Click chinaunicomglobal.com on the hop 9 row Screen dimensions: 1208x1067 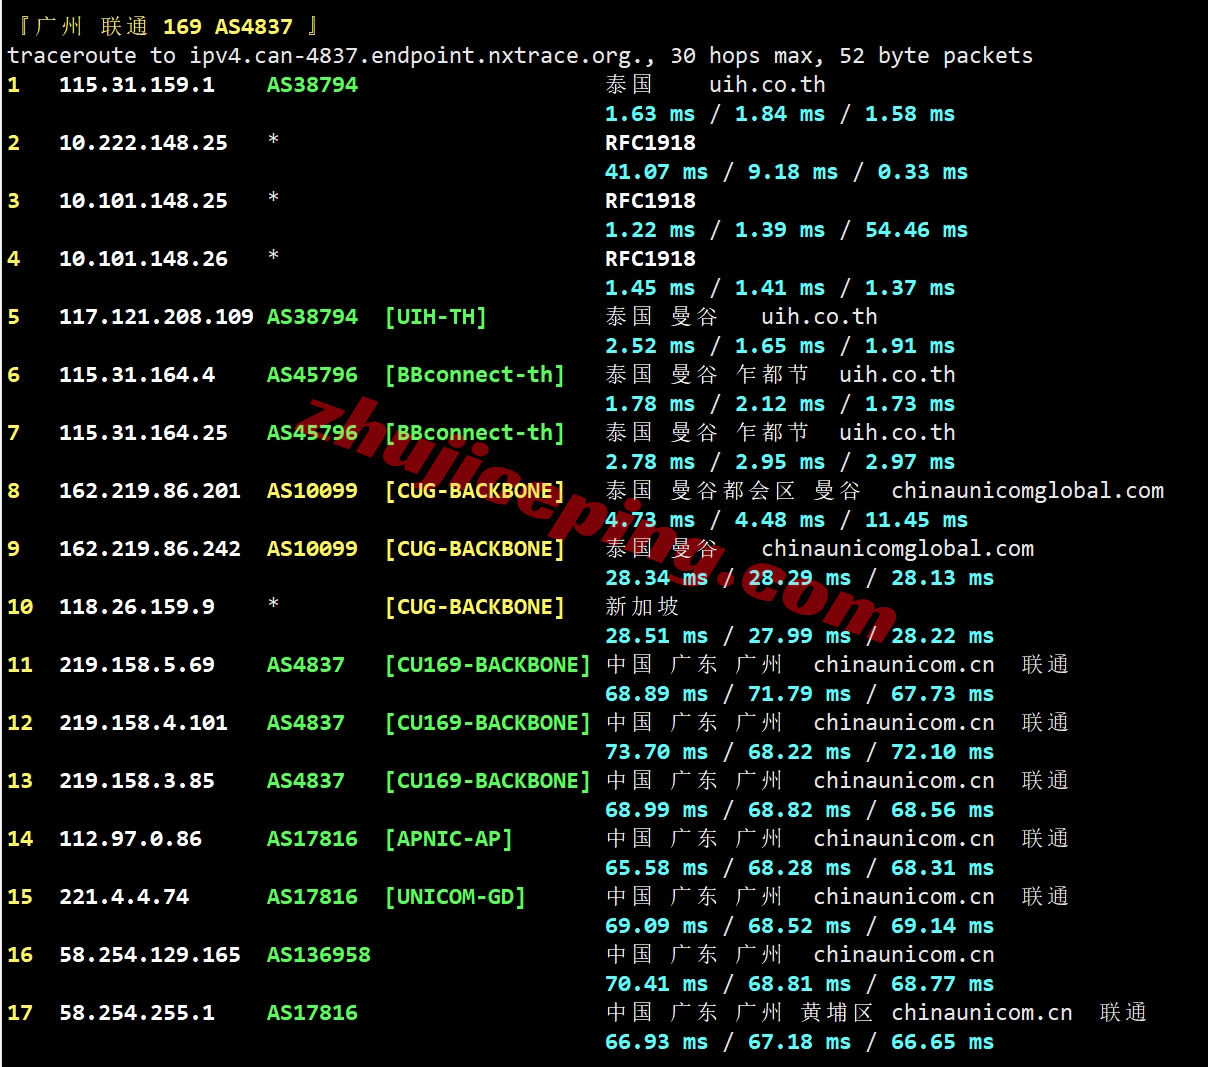897,548
